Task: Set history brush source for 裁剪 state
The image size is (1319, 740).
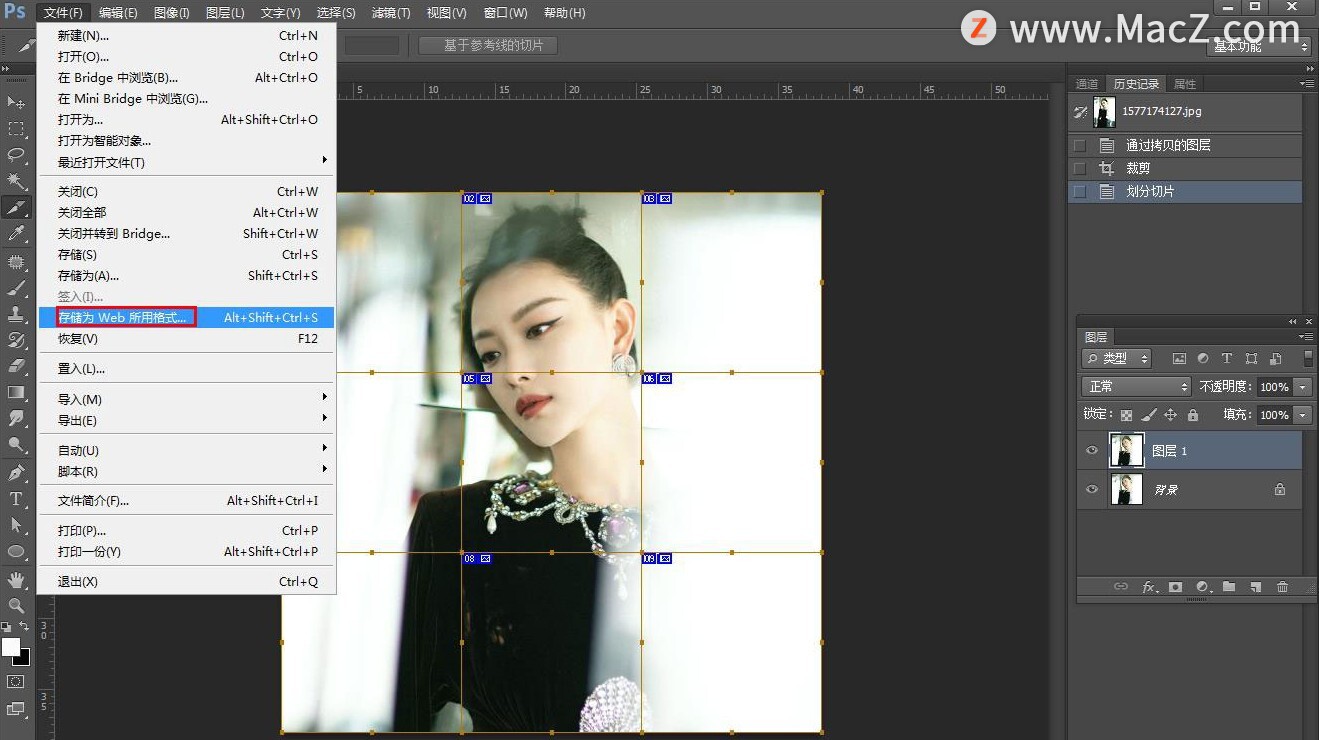Action: (1079, 168)
